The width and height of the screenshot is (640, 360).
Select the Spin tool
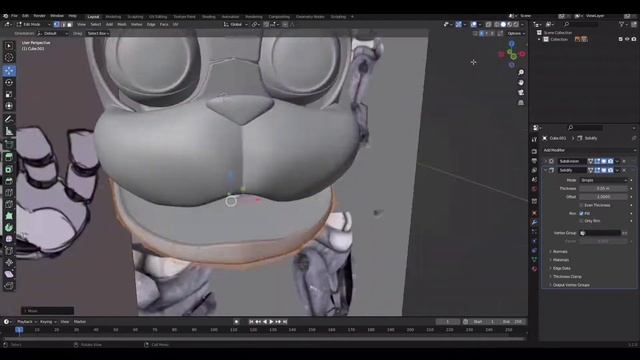pyautogui.click(x=9, y=228)
